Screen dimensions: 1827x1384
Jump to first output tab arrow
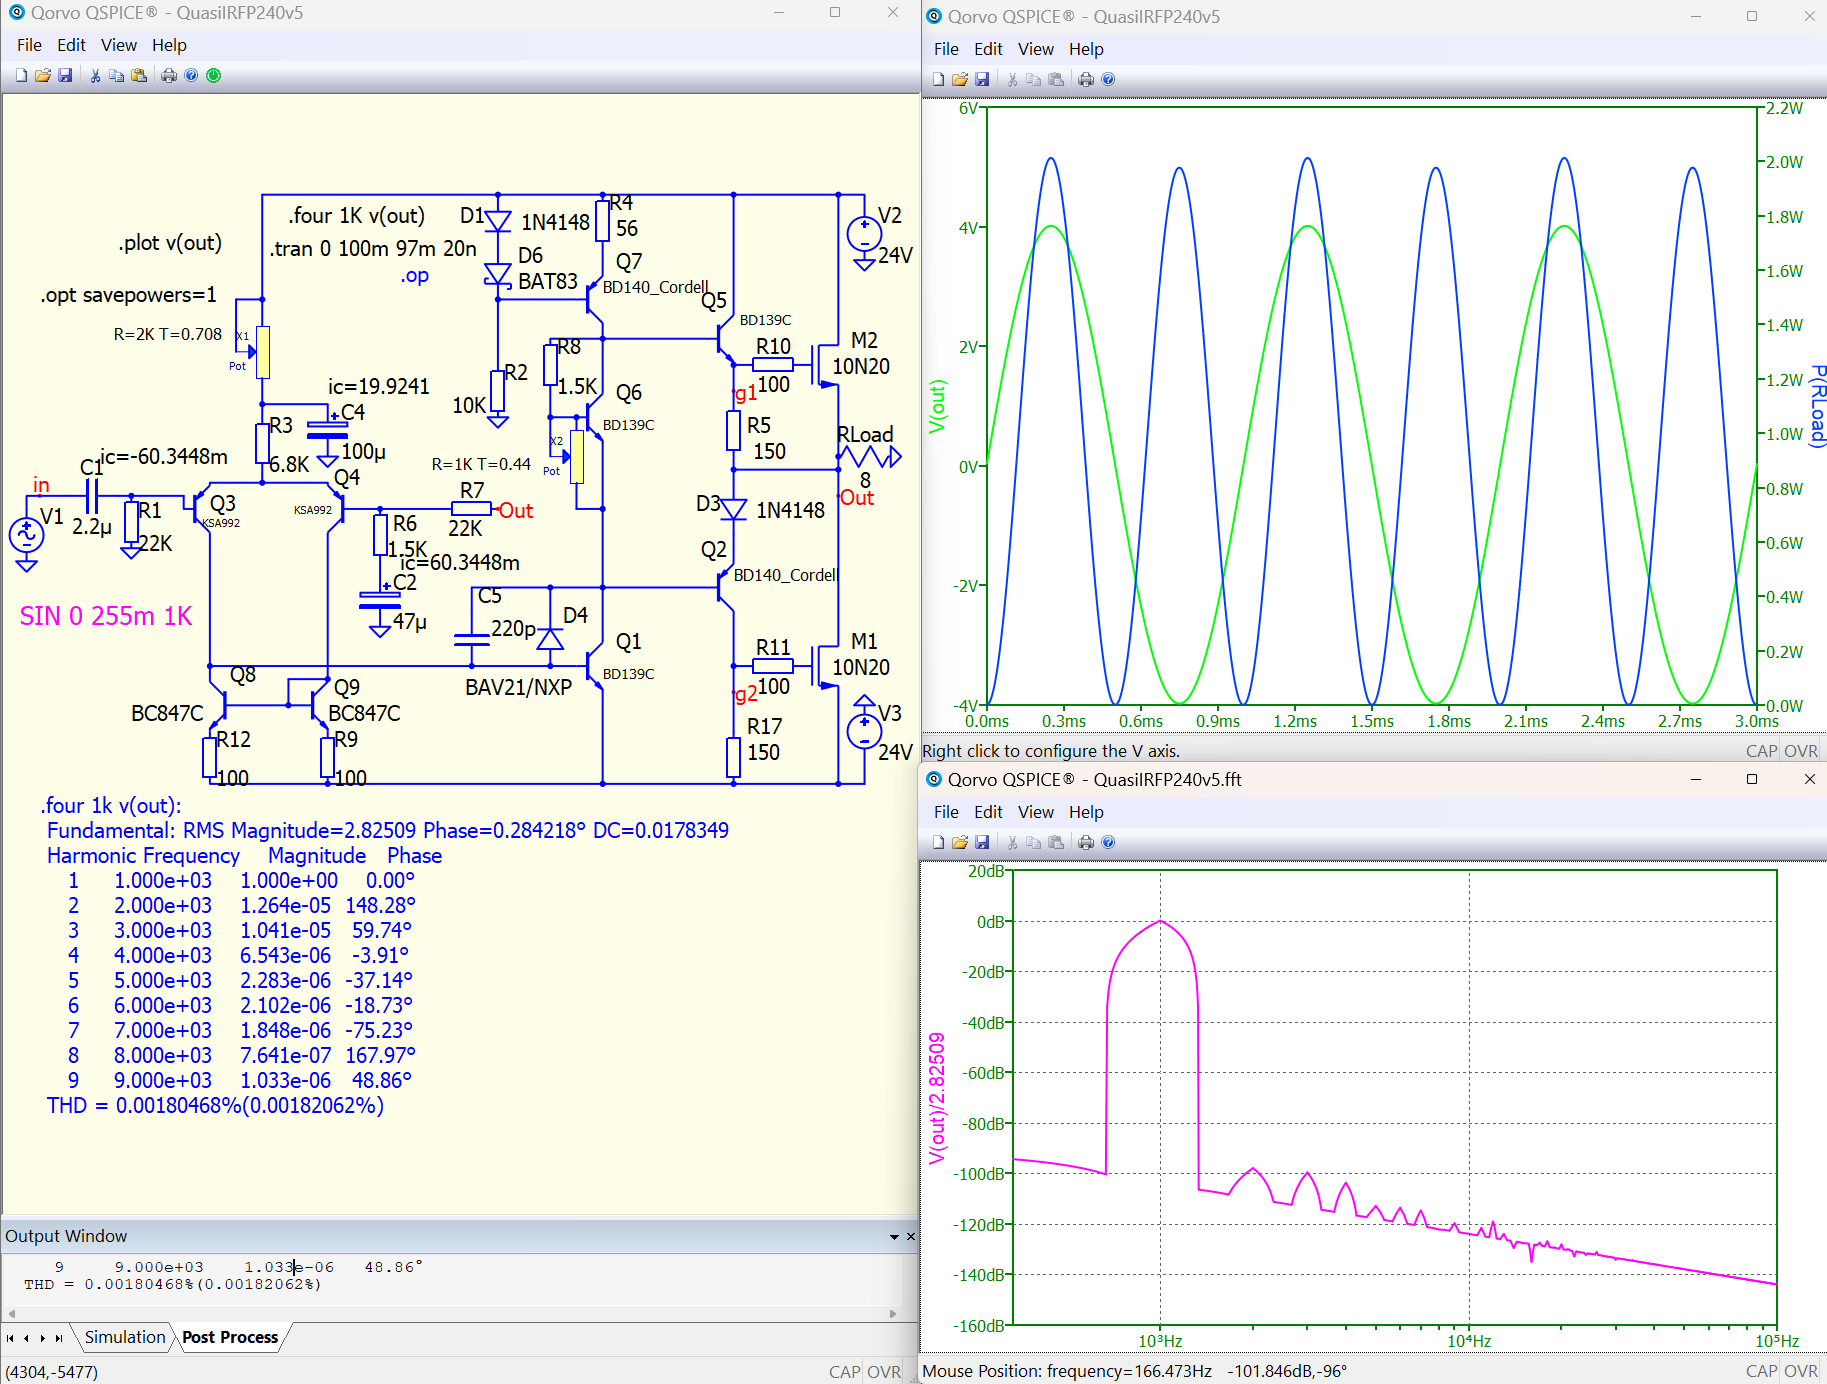(10, 1338)
